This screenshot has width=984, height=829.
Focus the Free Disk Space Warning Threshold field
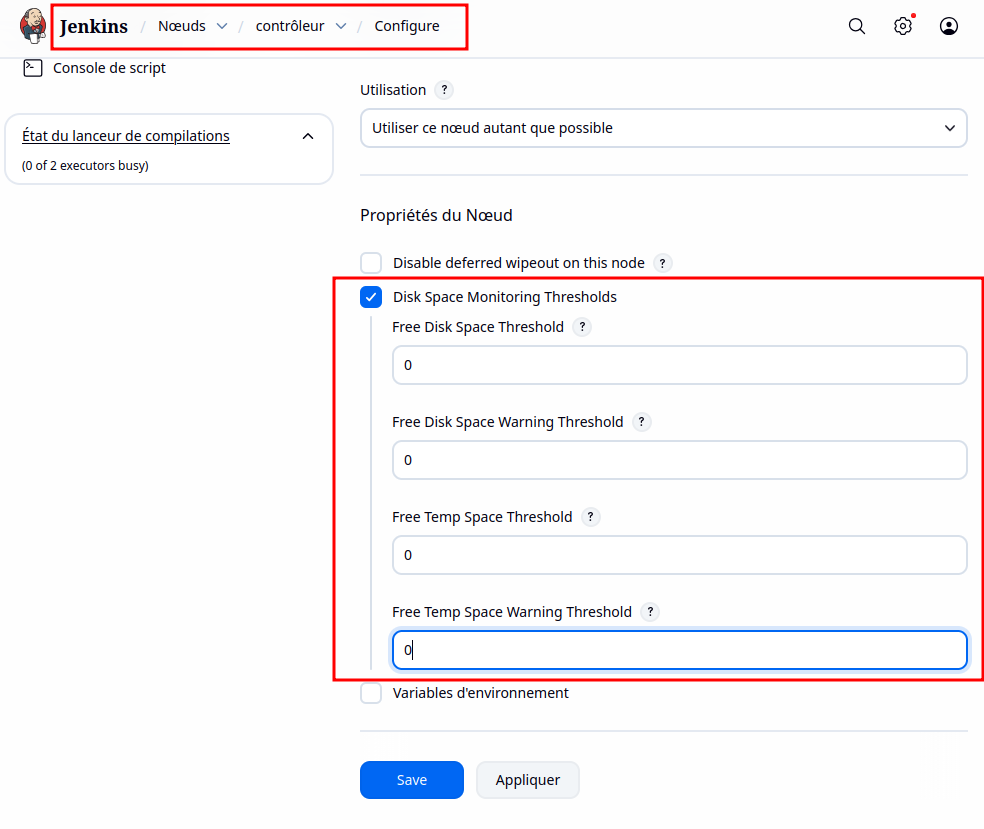pyautogui.click(x=679, y=460)
